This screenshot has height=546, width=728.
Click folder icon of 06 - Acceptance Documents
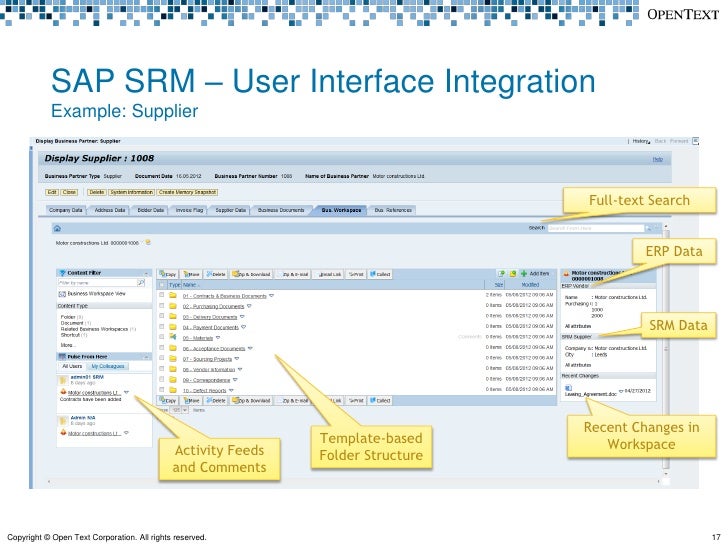coord(173,348)
